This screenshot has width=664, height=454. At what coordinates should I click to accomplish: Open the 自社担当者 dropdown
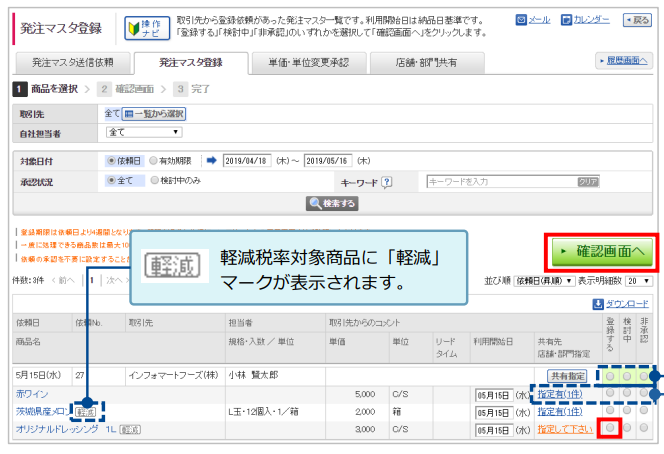click(x=144, y=132)
